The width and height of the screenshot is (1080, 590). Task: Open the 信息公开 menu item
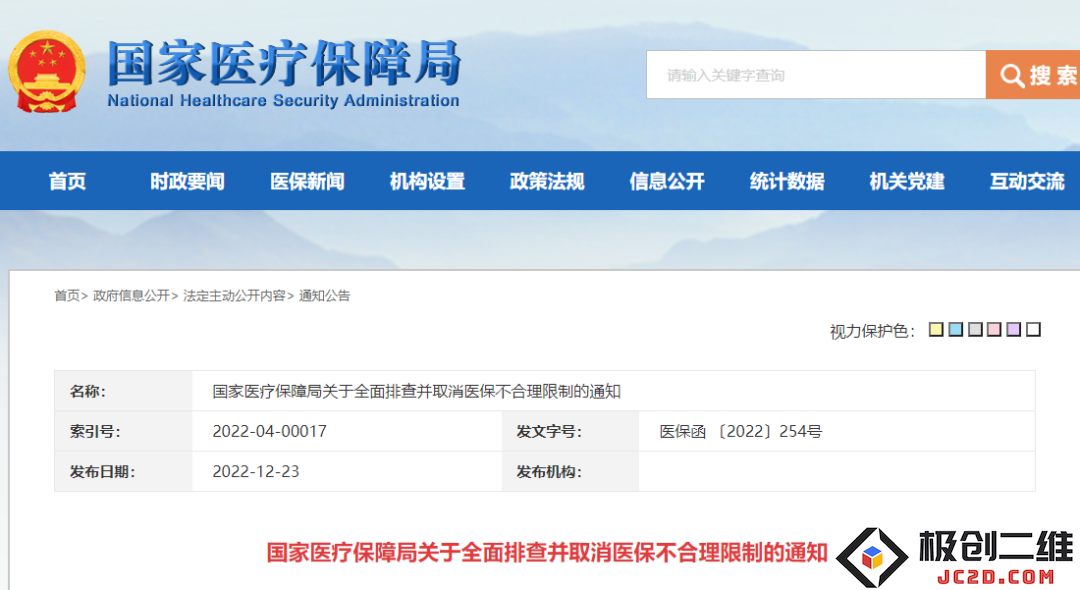667,181
